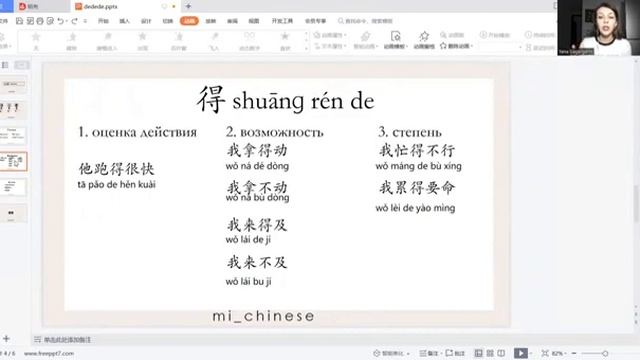Open the 文本属性 (Text Properties) dropdown
Image resolution: width=640 pixels, height=360 pixels.
coord(330,46)
